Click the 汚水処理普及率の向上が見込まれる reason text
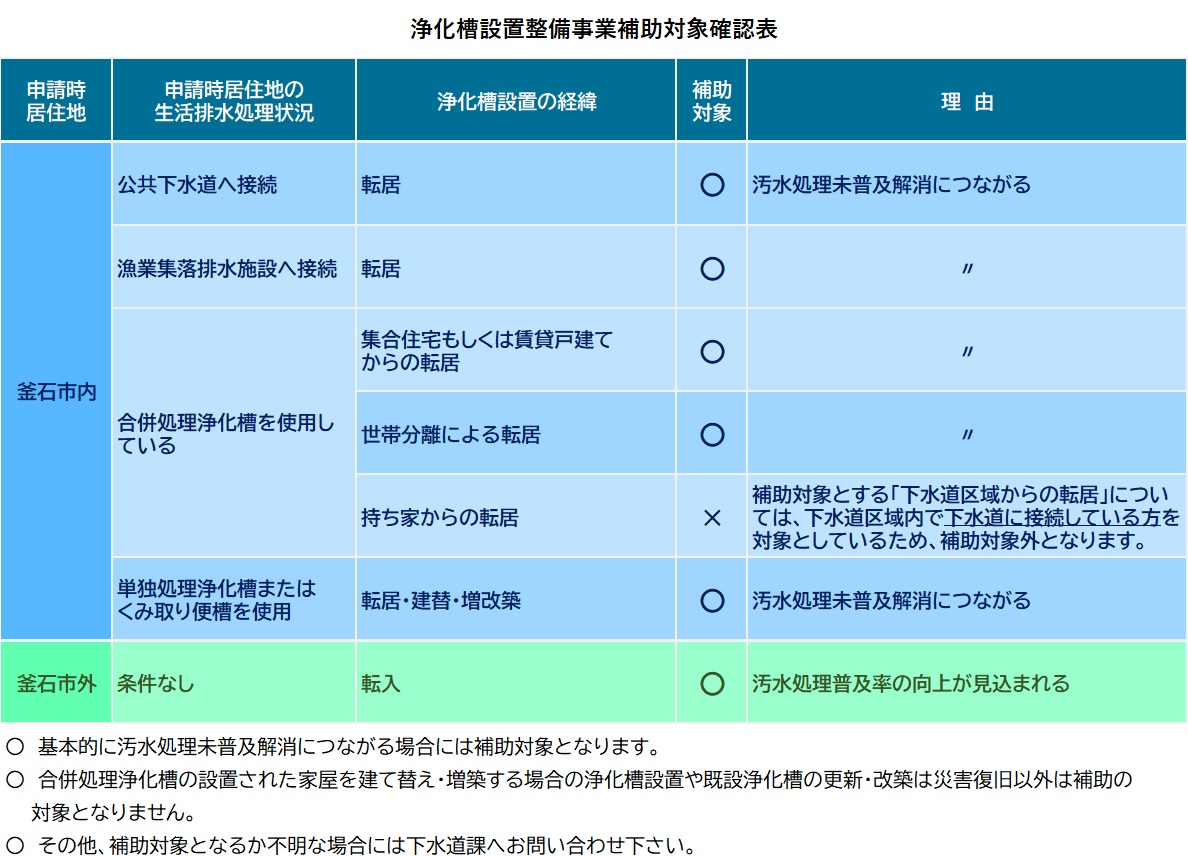The image size is (1188, 856). click(910, 684)
